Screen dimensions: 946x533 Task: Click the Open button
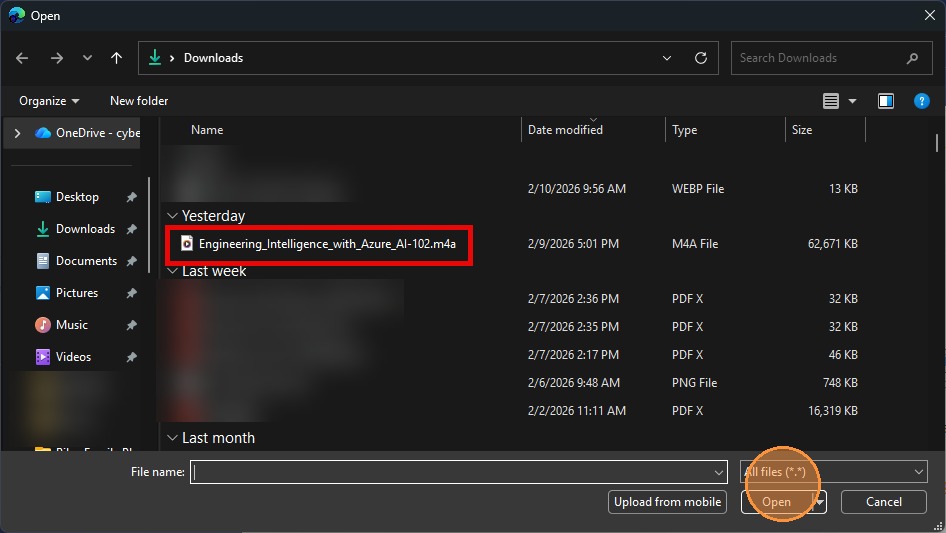tap(776, 502)
